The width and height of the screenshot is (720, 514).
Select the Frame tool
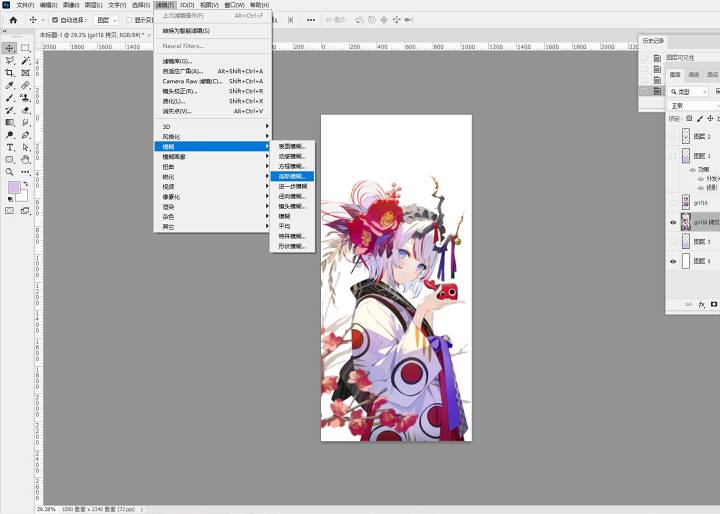click(25, 73)
